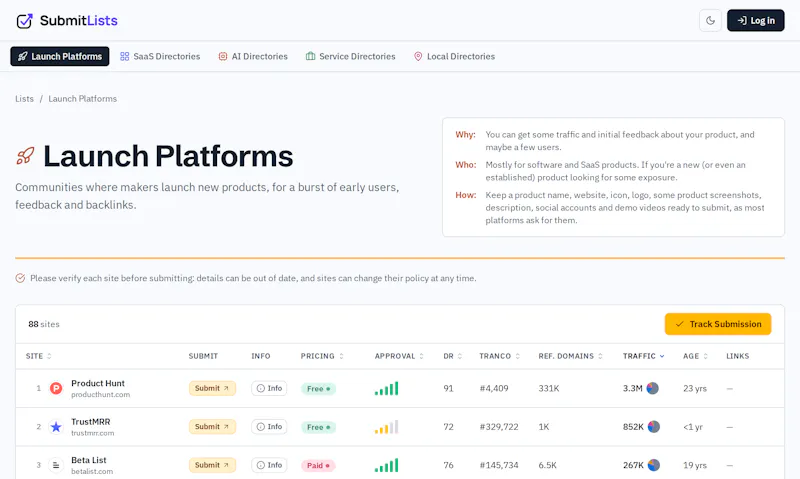Viewport: 800px width, 479px height.
Task: Click the Beta List site name
Action: 89,460
